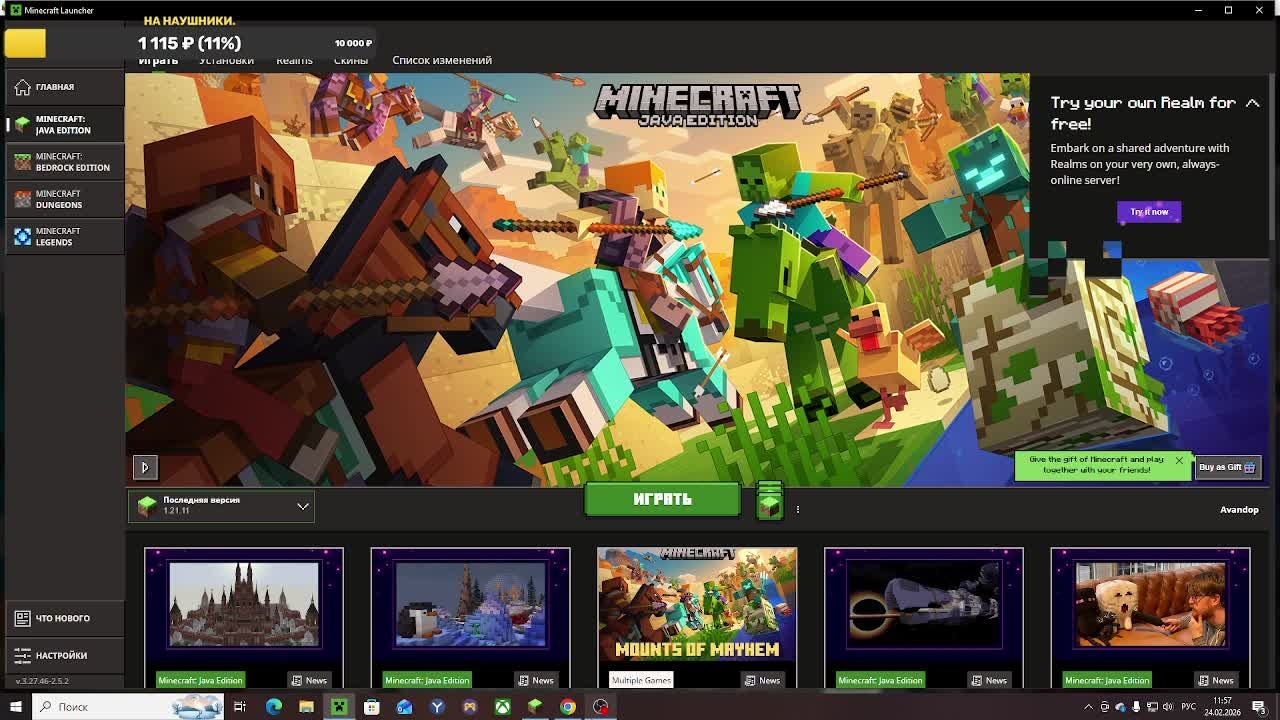Click the News label on the white mob card
The width and height of the screenshot is (1280, 720).
(1216, 680)
